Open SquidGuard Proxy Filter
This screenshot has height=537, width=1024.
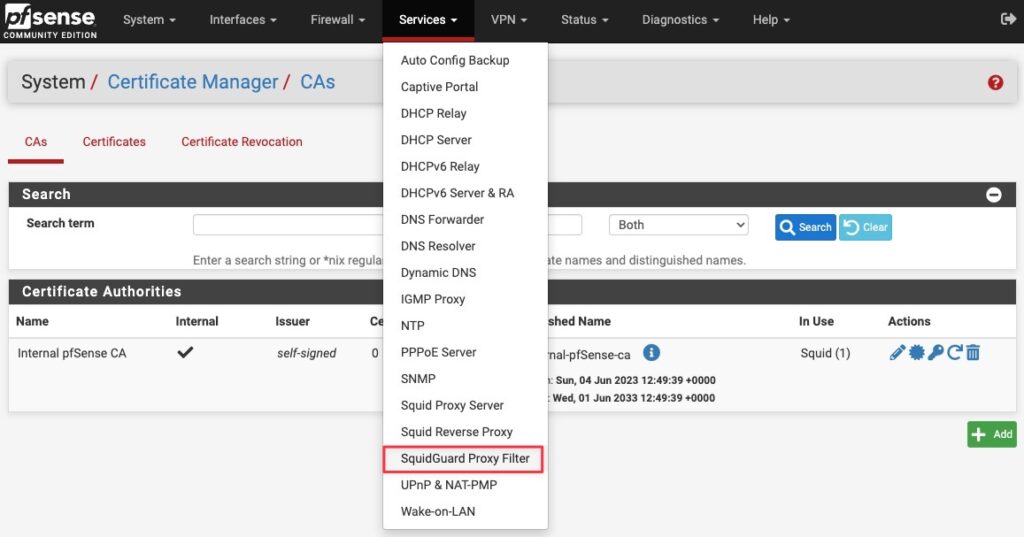point(465,459)
